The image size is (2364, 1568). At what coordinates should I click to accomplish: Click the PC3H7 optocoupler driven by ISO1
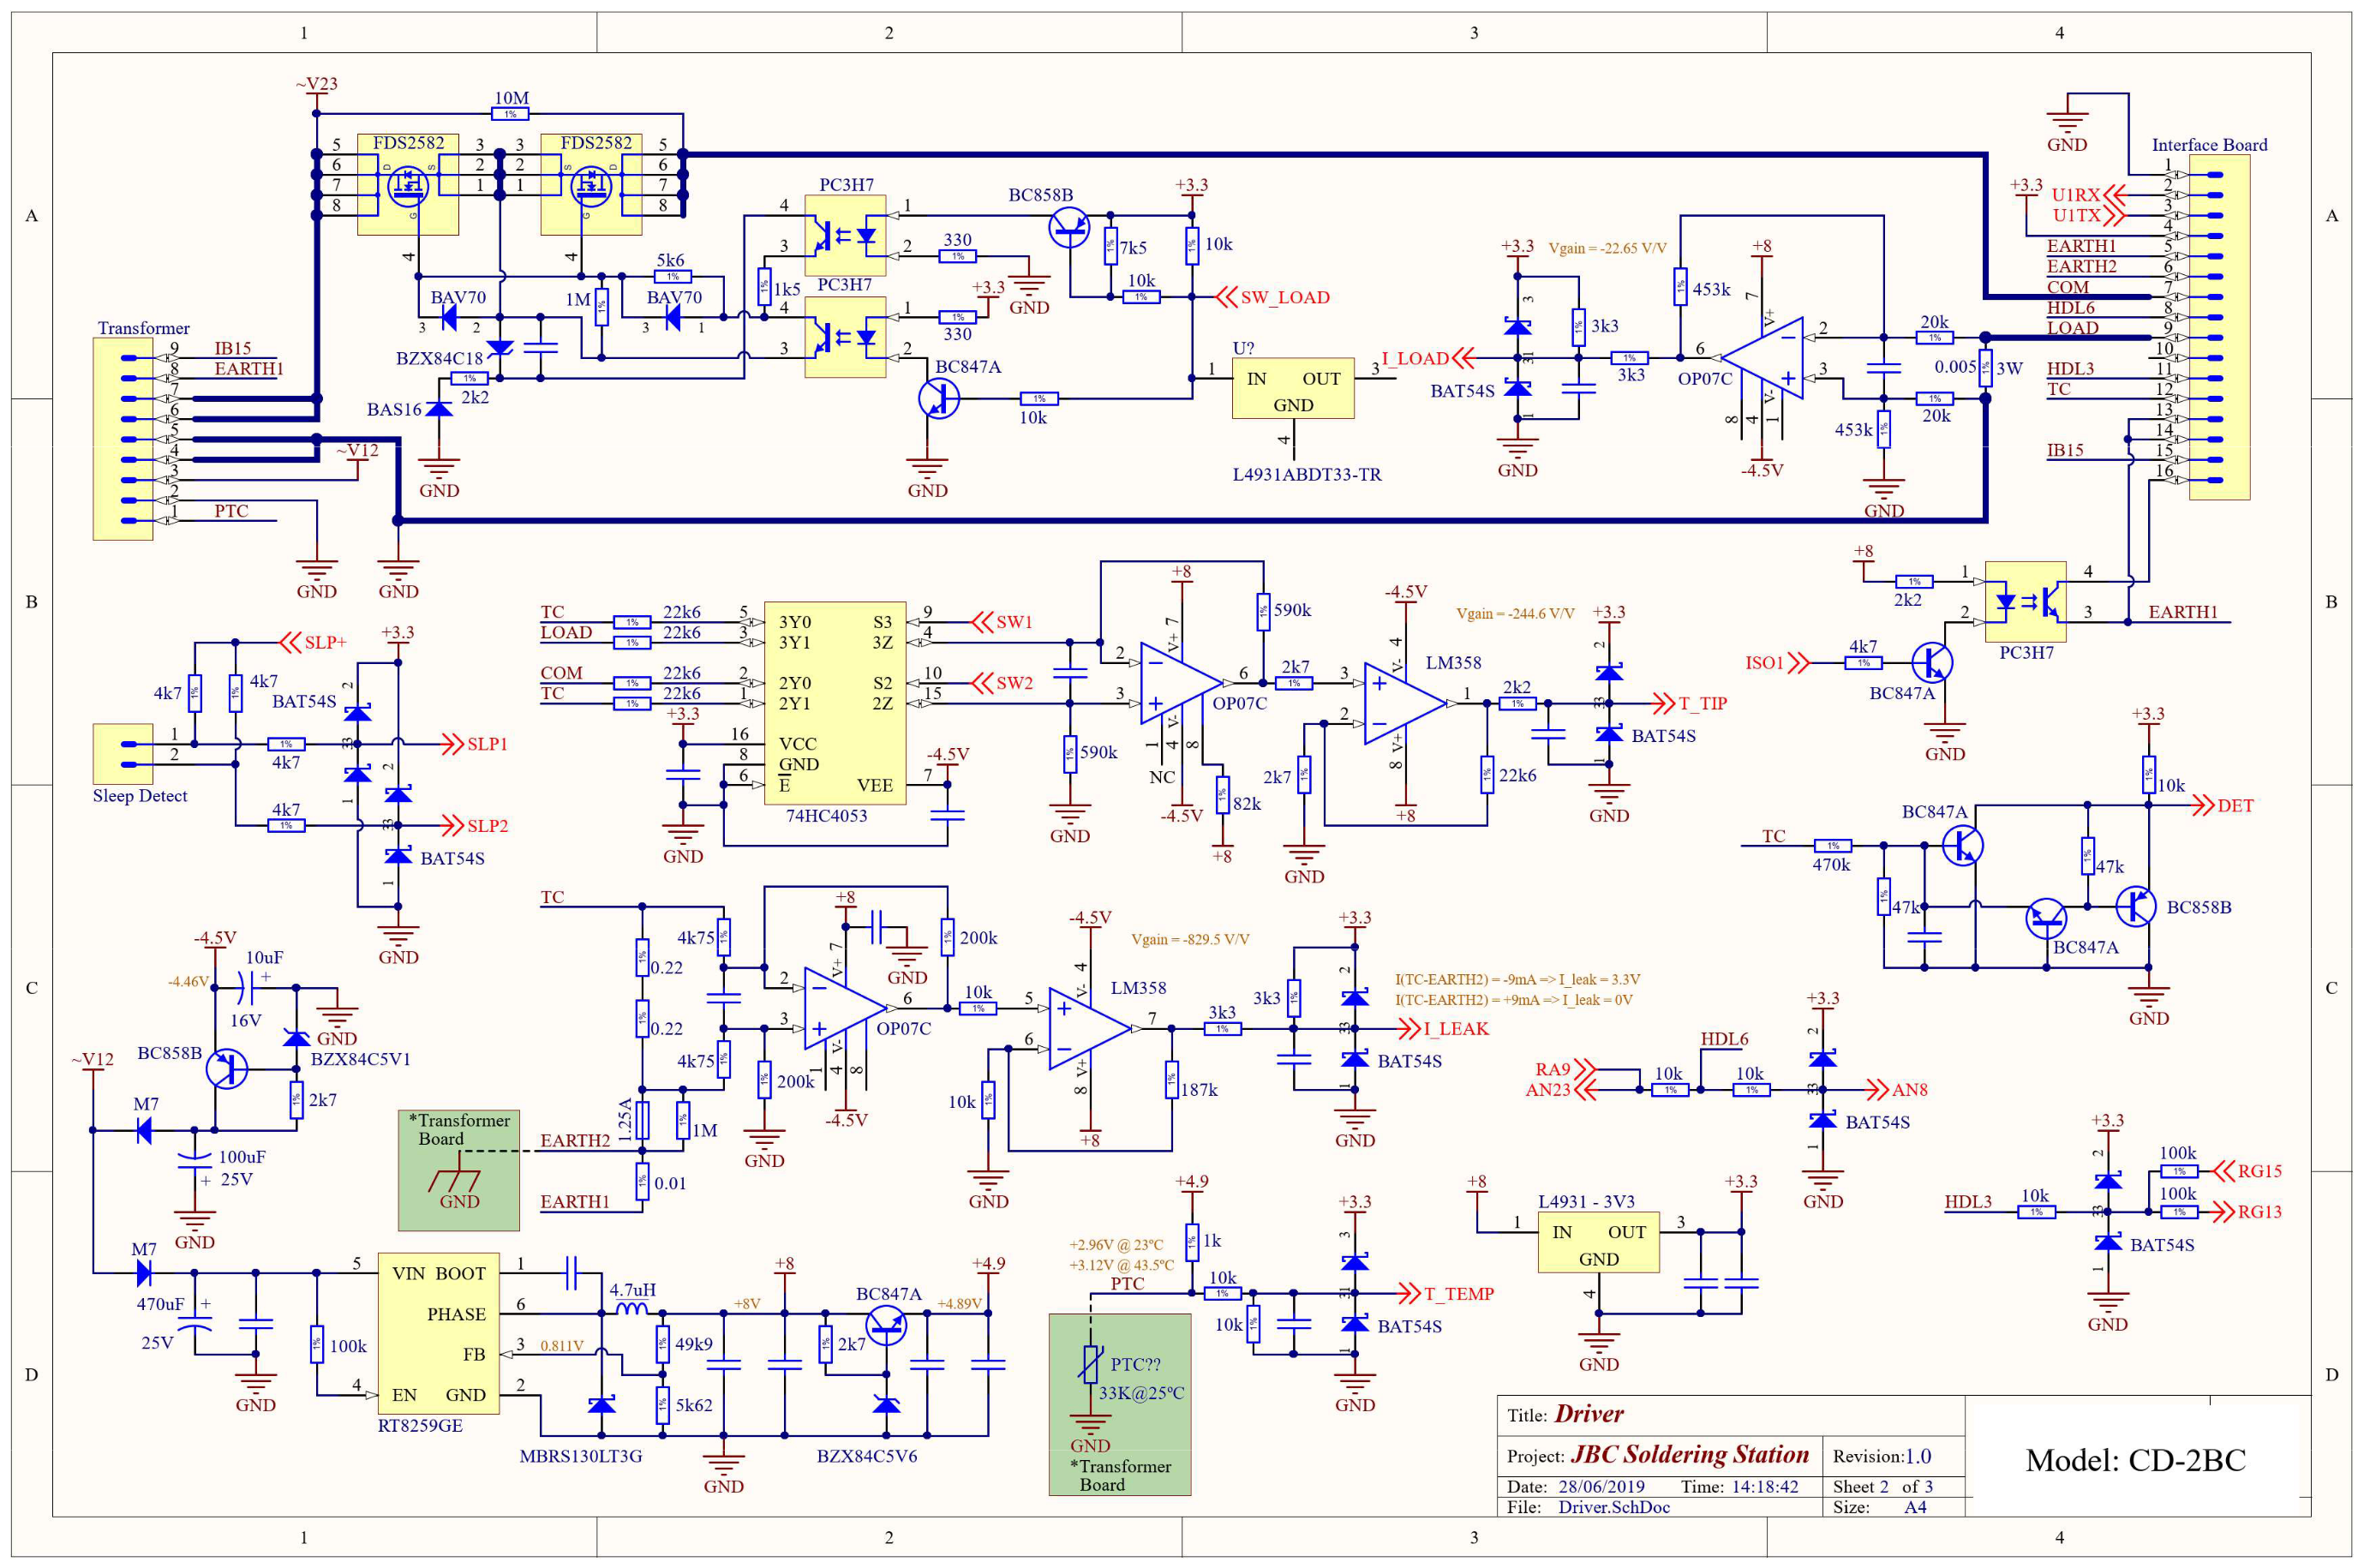[x=2025, y=602]
